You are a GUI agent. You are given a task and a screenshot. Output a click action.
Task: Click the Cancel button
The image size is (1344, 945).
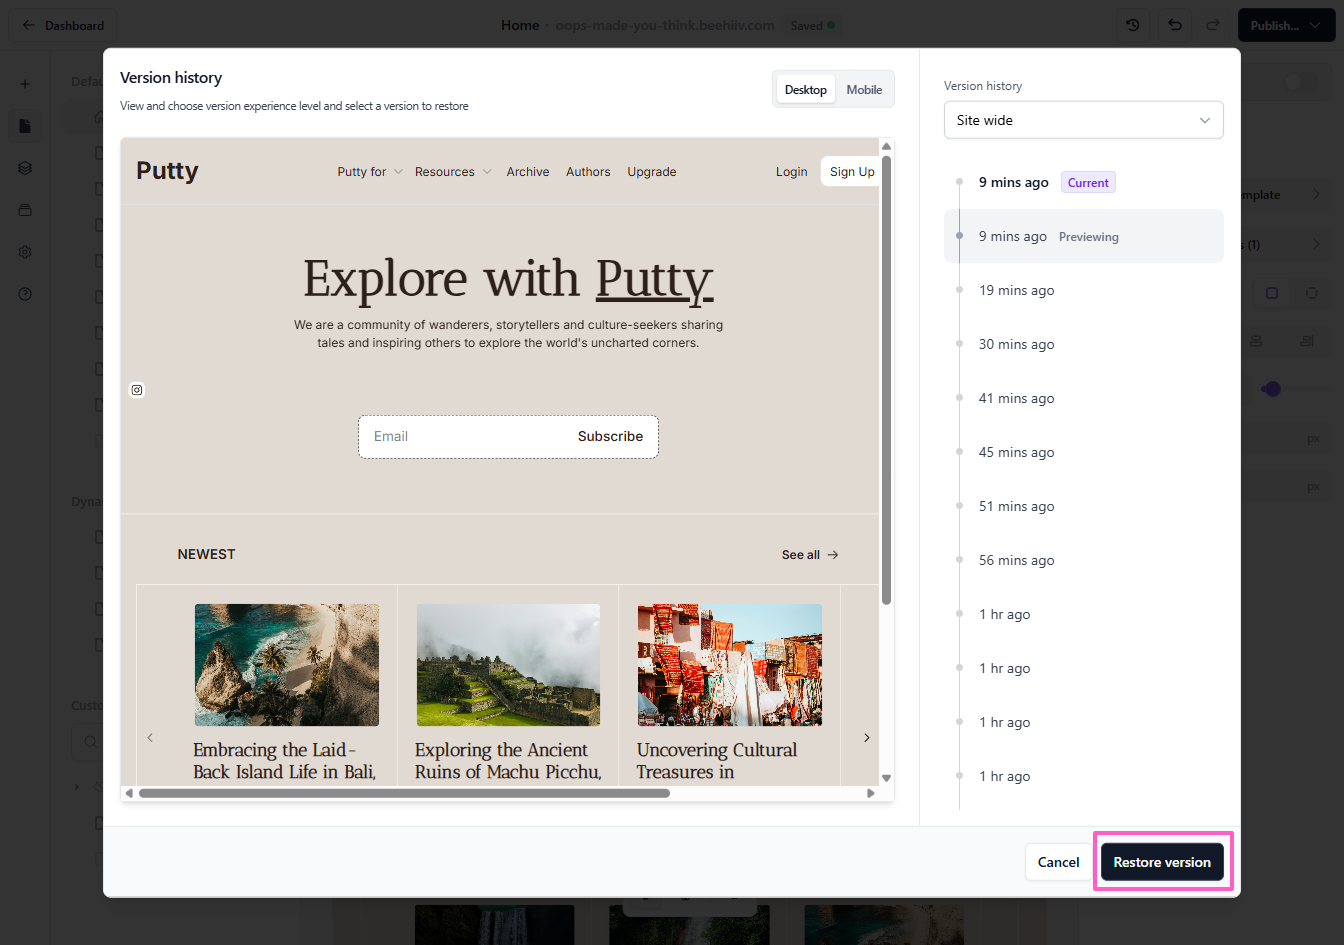[1058, 862]
